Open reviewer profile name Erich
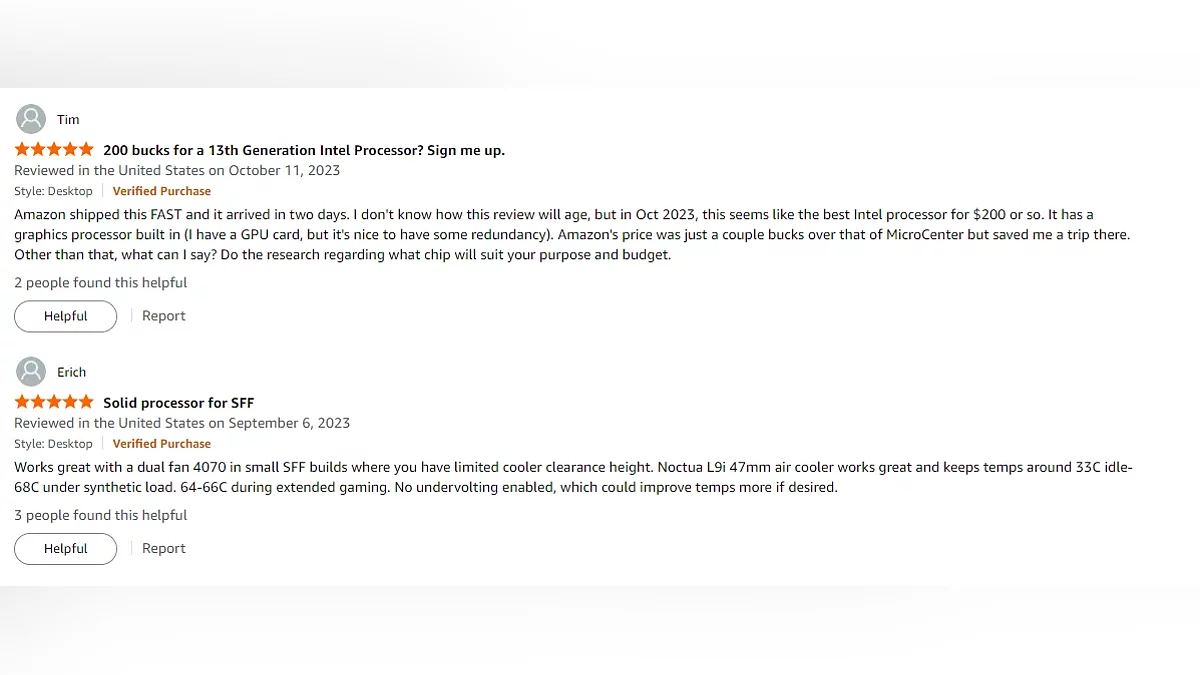The image size is (1200, 675). 71,372
